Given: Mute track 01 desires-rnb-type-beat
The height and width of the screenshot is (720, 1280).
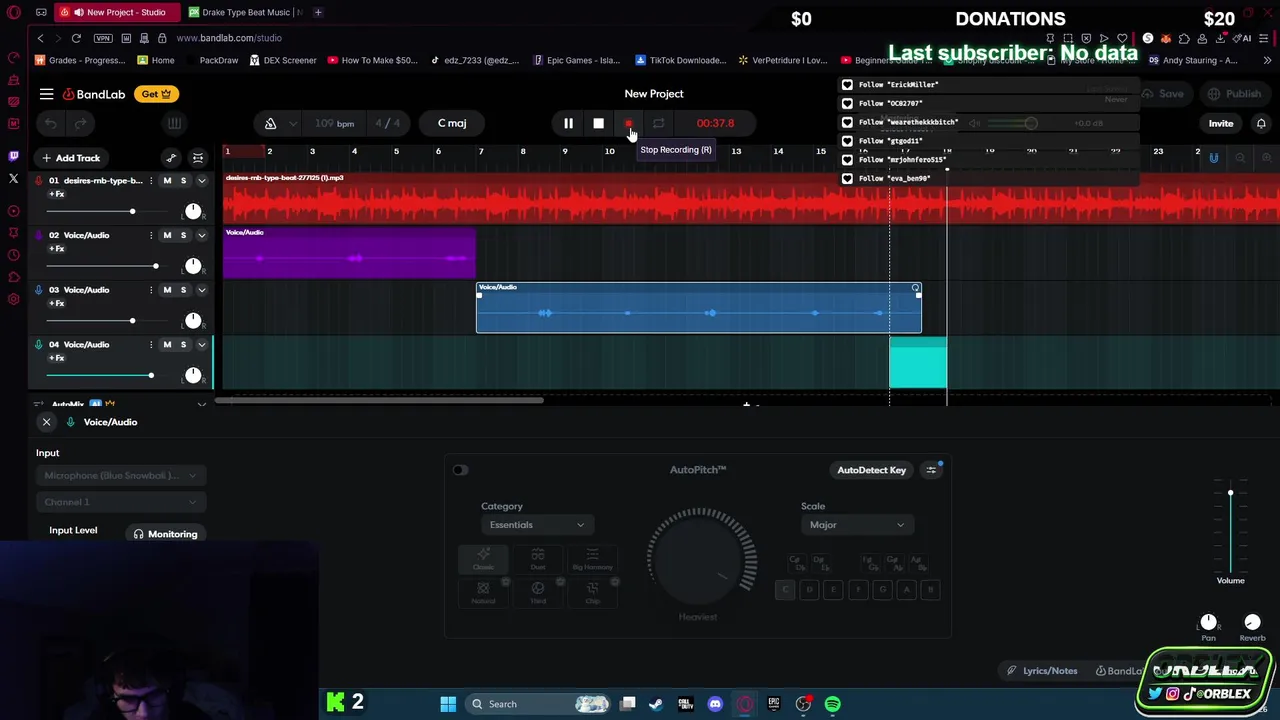Looking at the screenshot, I should (x=167, y=181).
